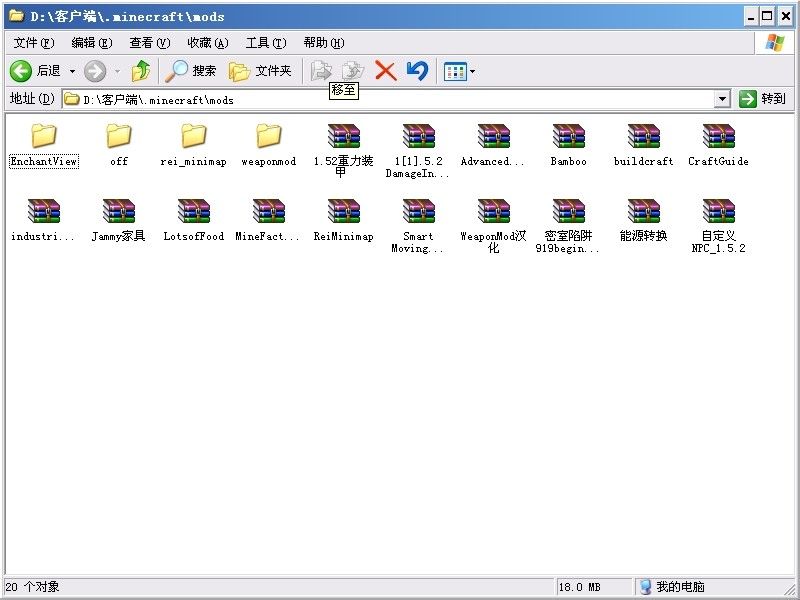Image resolution: width=800 pixels, height=600 pixels.
Task: Select the 密室陷阱919begin archive icon
Action: (x=569, y=211)
